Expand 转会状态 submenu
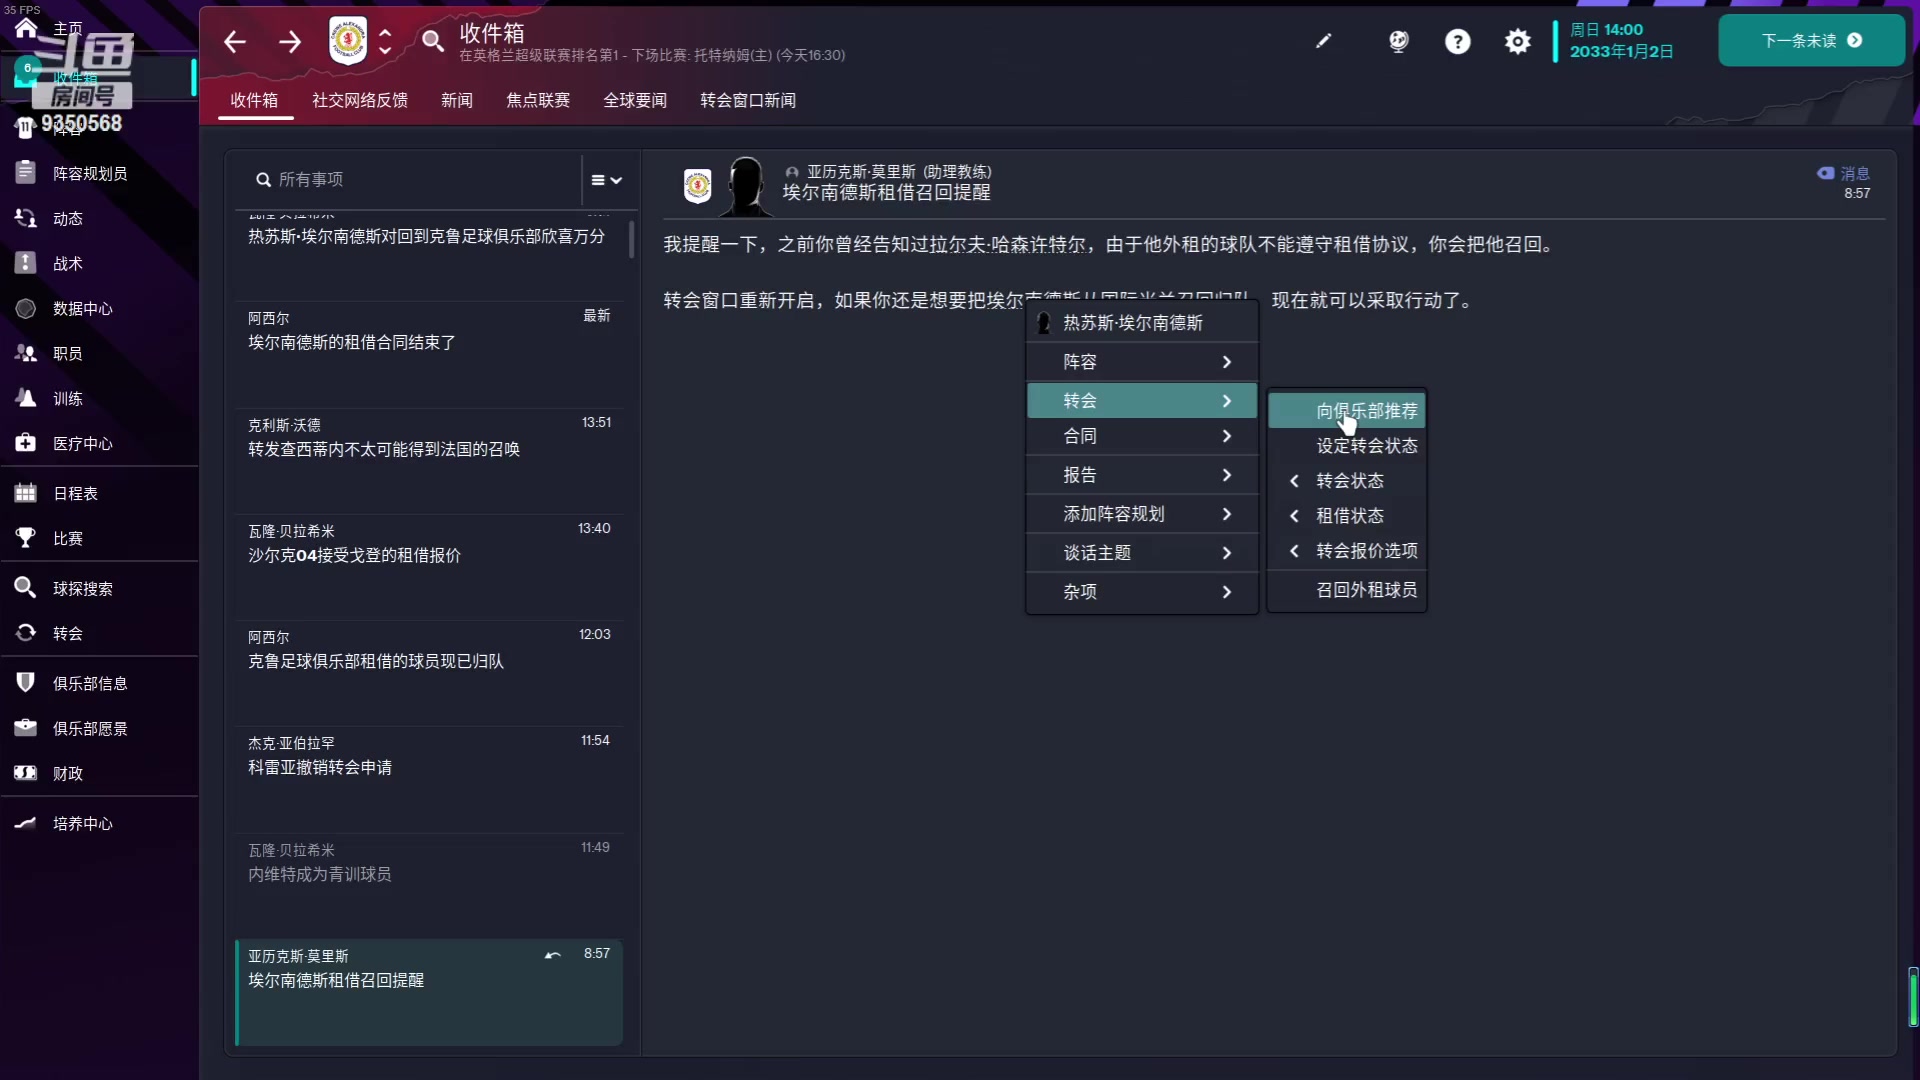This screenshot has height=1080, width=1920. 1347,481
